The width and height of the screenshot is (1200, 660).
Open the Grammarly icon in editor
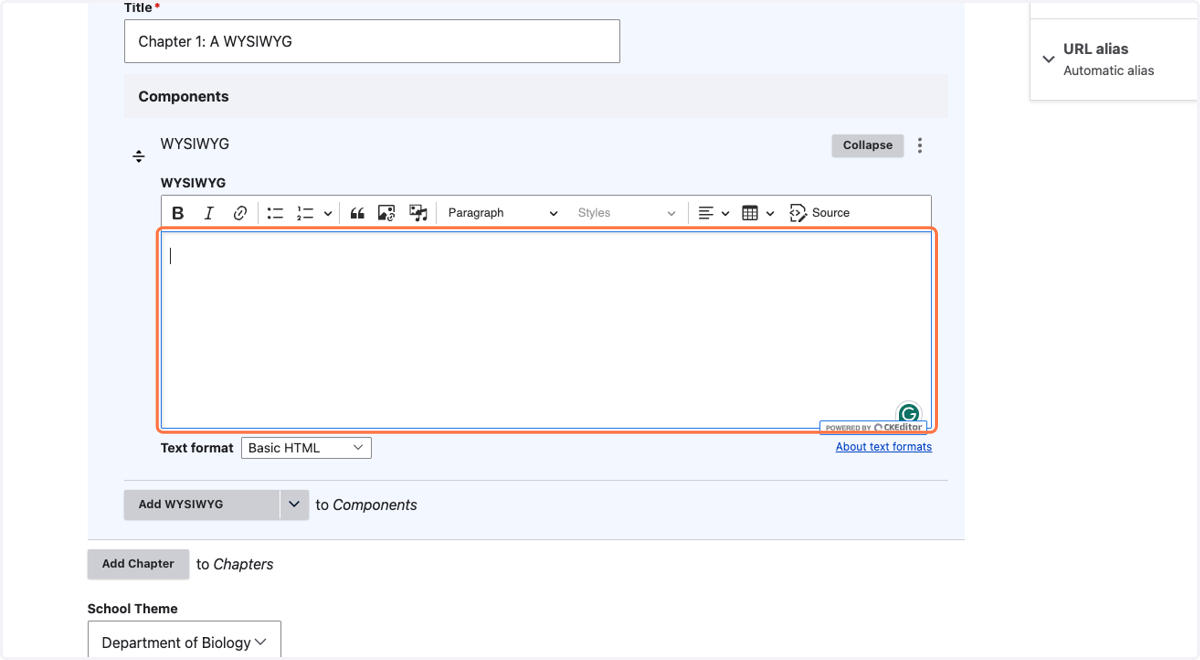(x=908, y=413)
